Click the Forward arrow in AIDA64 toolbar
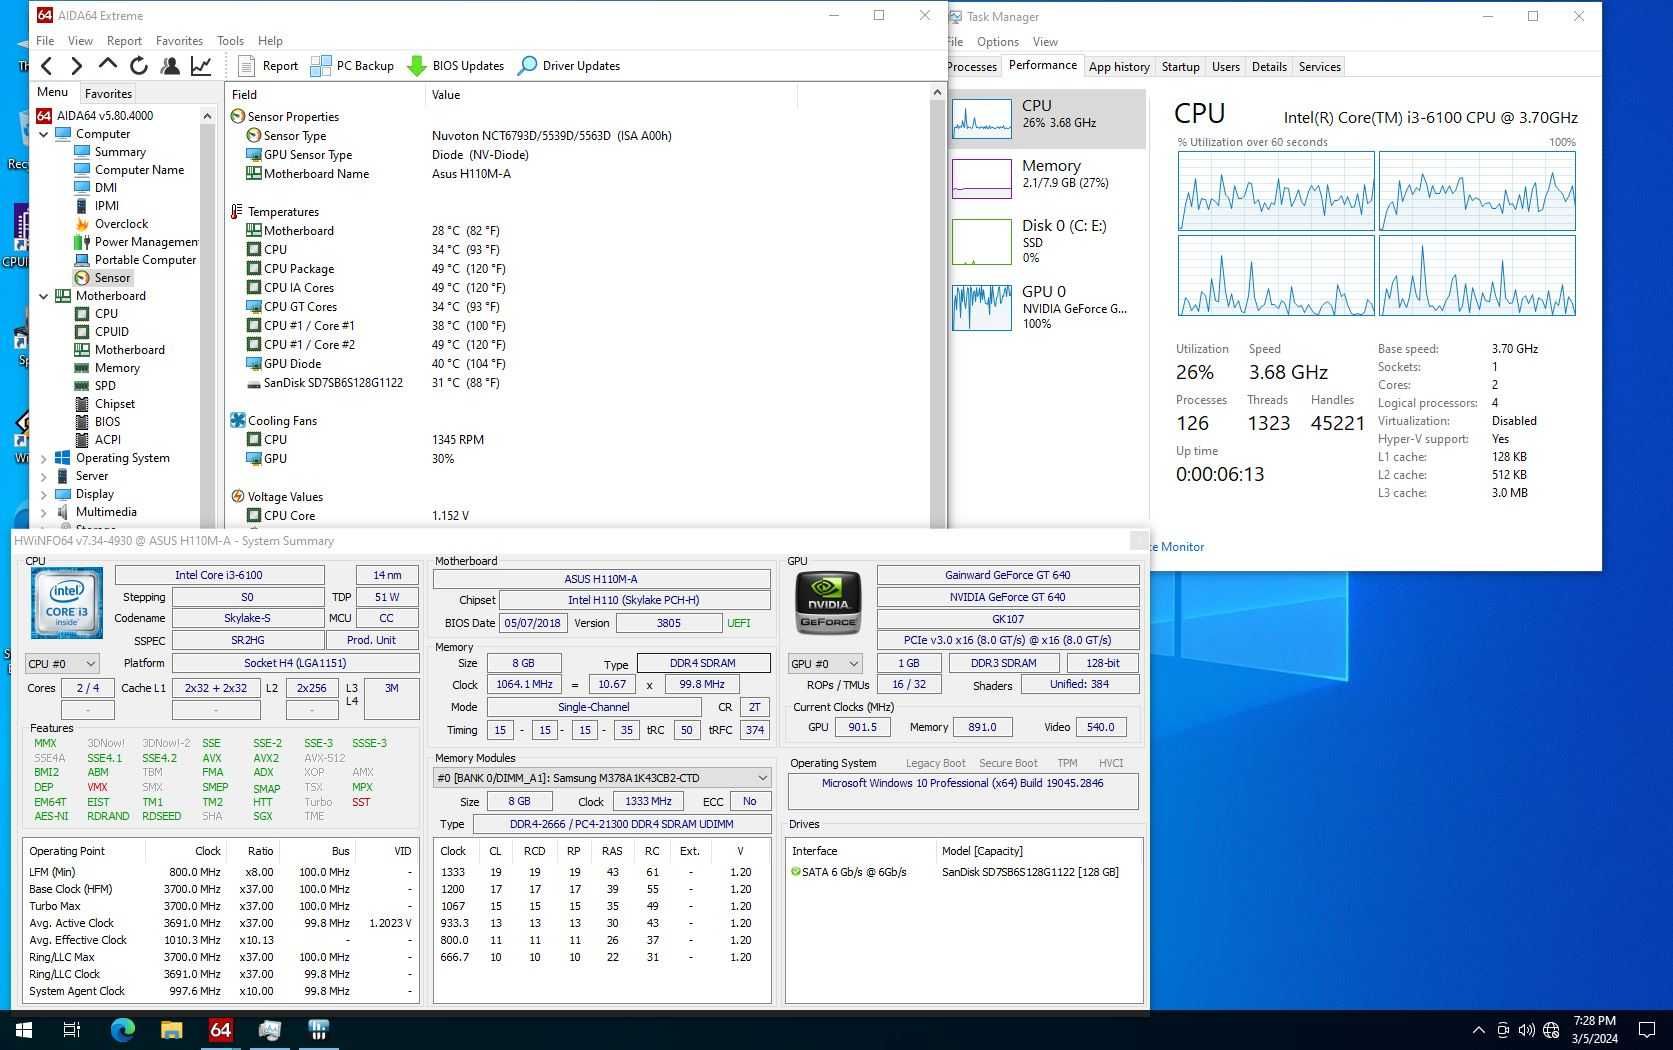Image resolution: width=1673 pixels, height=1050 pixels. (77, 66)
